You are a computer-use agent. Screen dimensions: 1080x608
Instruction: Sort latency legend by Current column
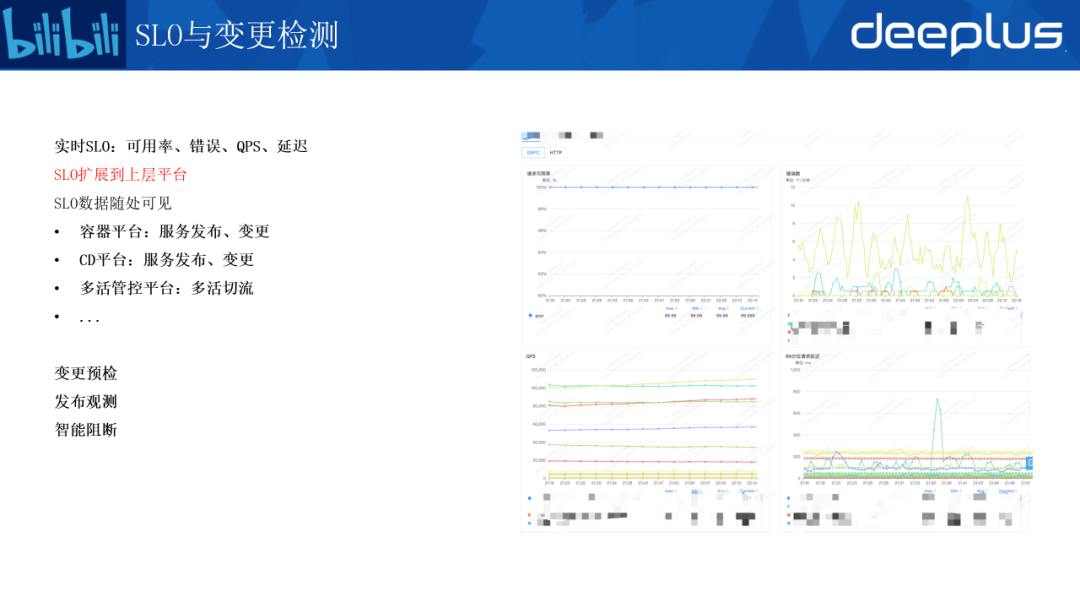[x=1012, y=492]
